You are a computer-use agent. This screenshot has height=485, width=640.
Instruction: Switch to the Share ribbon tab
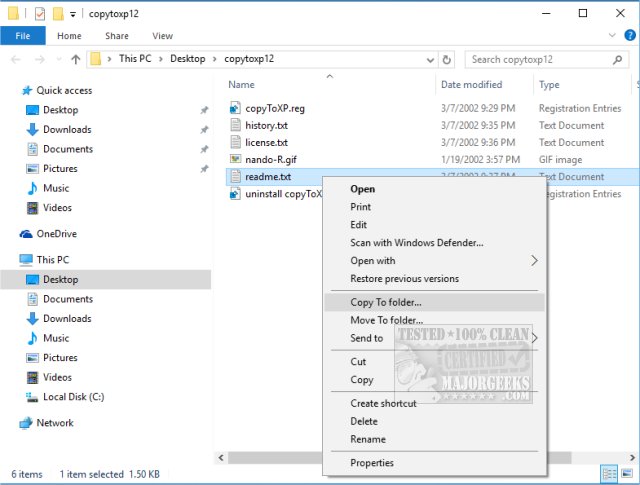click(x=117, y=36)
